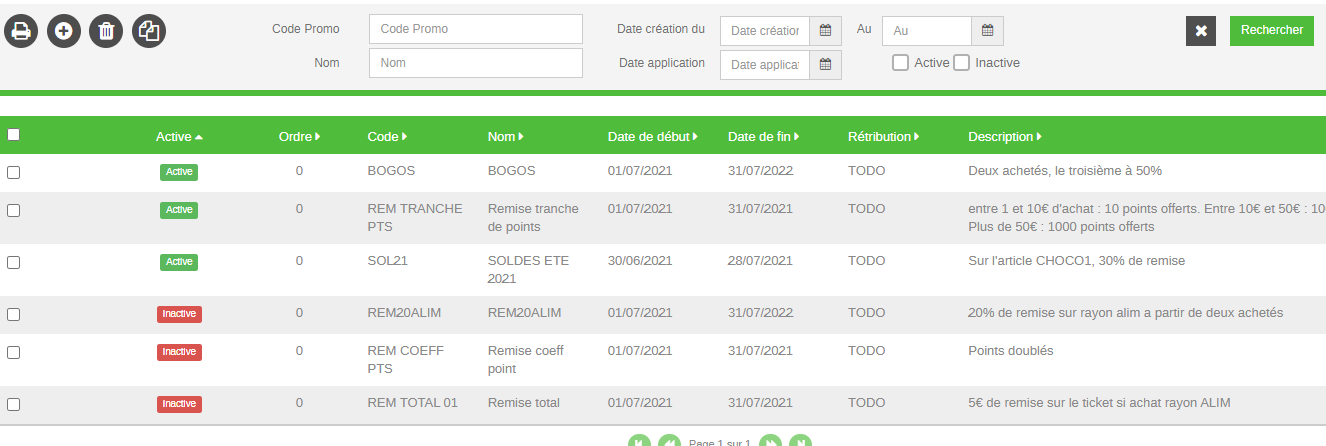The width and height of the screenshot is (1326, 446).
Task: Click the Inactive badge for REM20ALIM
Action: pos(179,314)
